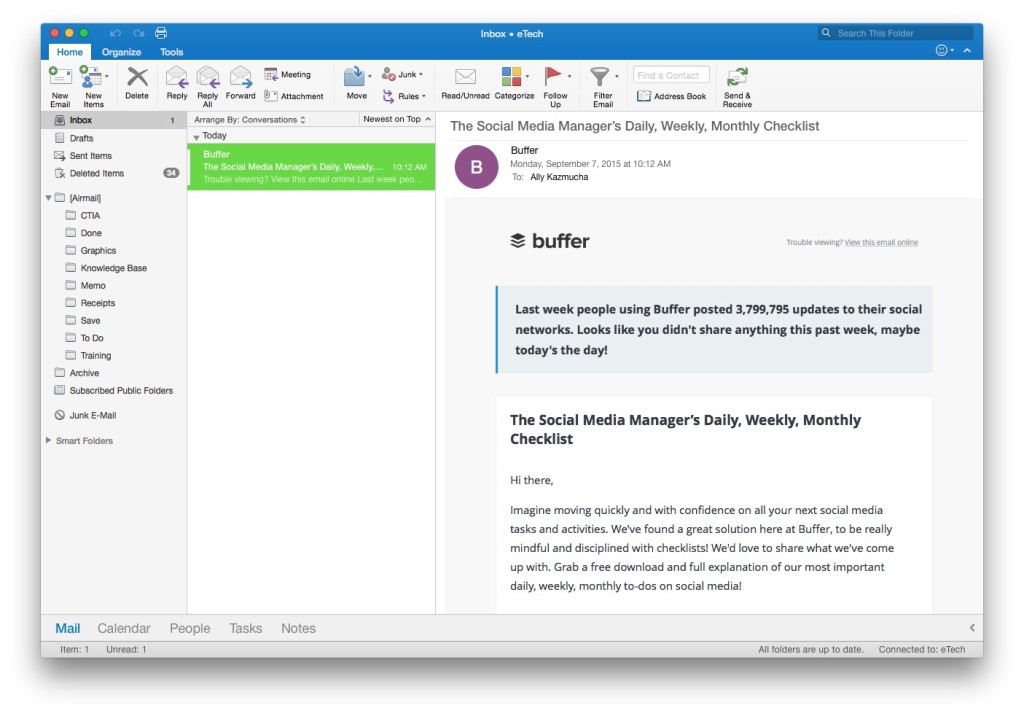Click the redo arrow in title bar

[x=138, y=33]
